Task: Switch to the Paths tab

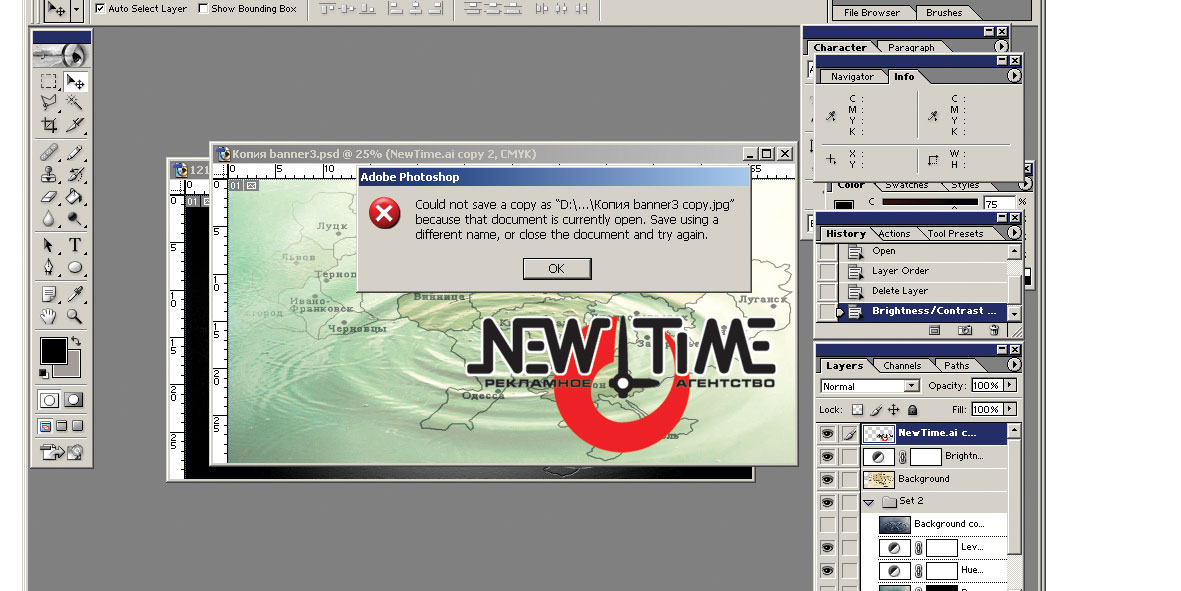Action: point(957,366)
